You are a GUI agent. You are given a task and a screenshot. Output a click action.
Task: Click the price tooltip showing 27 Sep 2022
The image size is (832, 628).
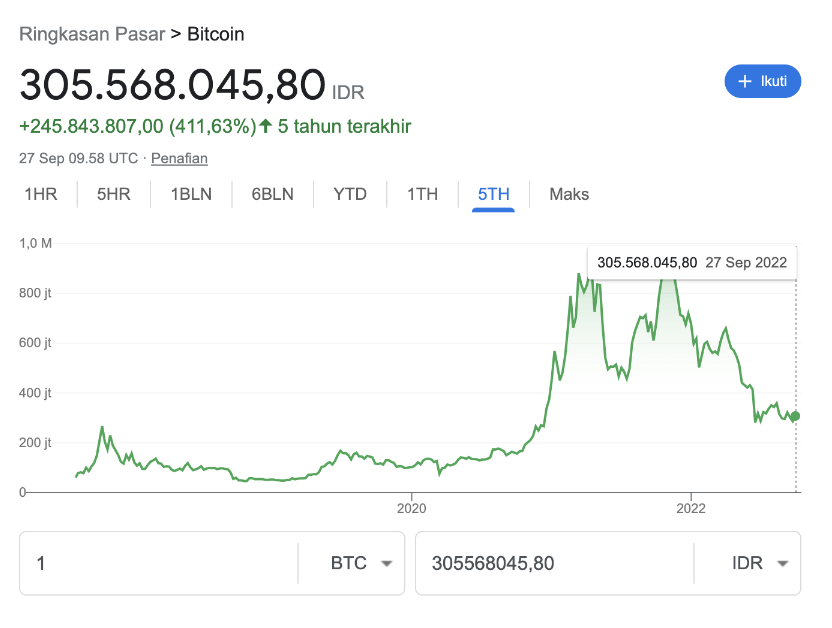692,263
